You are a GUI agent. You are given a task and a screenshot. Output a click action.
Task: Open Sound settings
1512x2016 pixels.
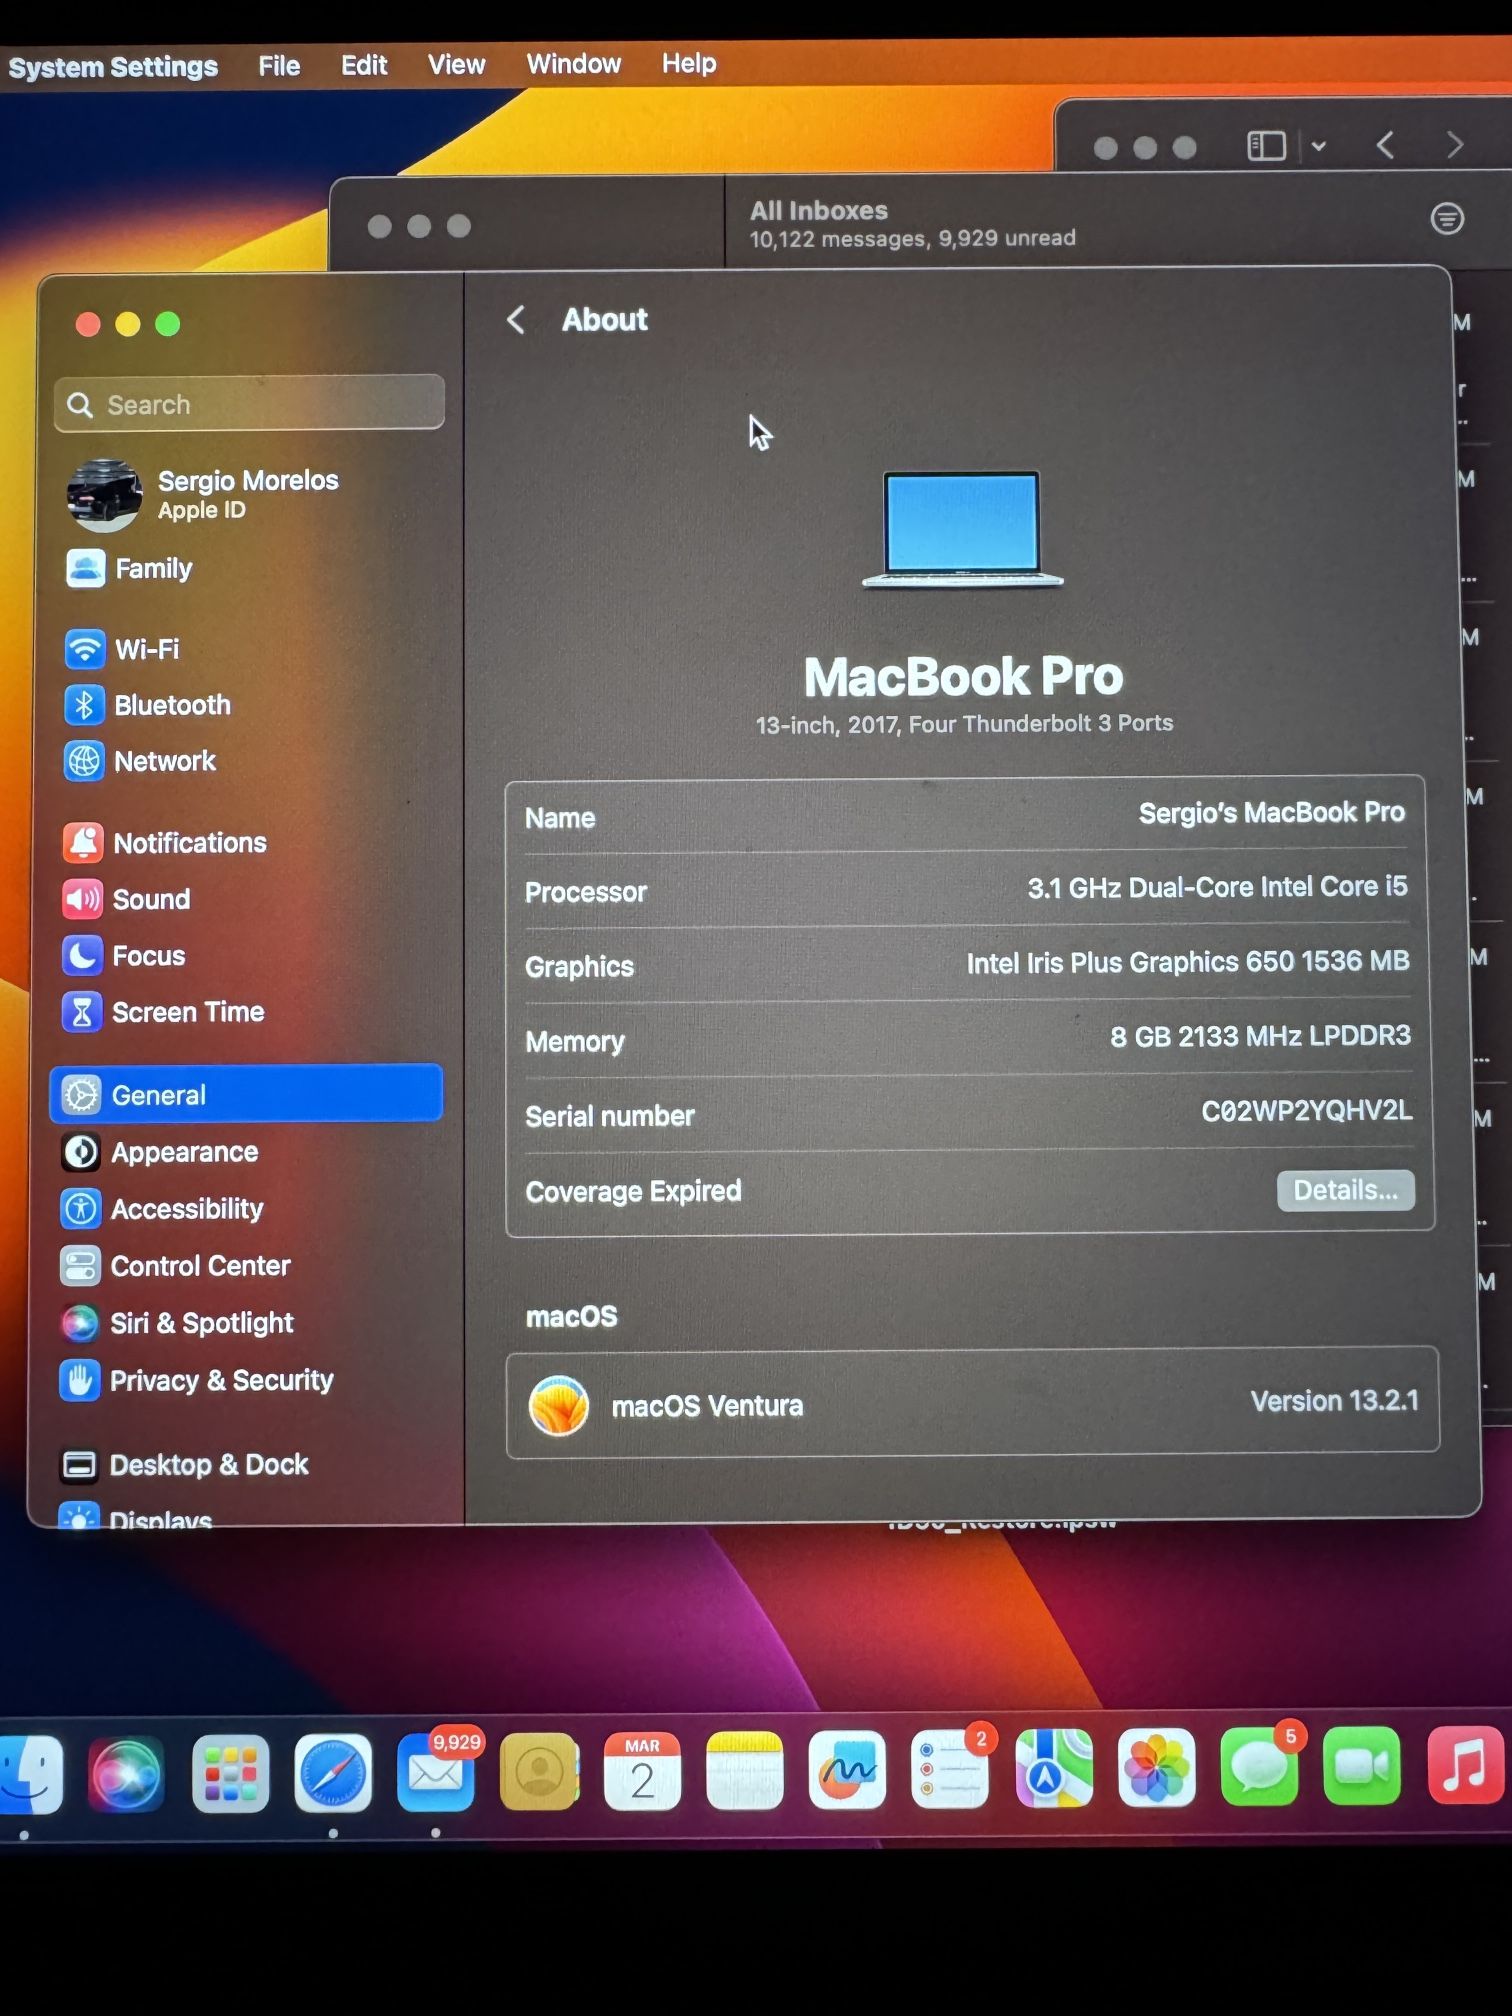click(150, 899)
